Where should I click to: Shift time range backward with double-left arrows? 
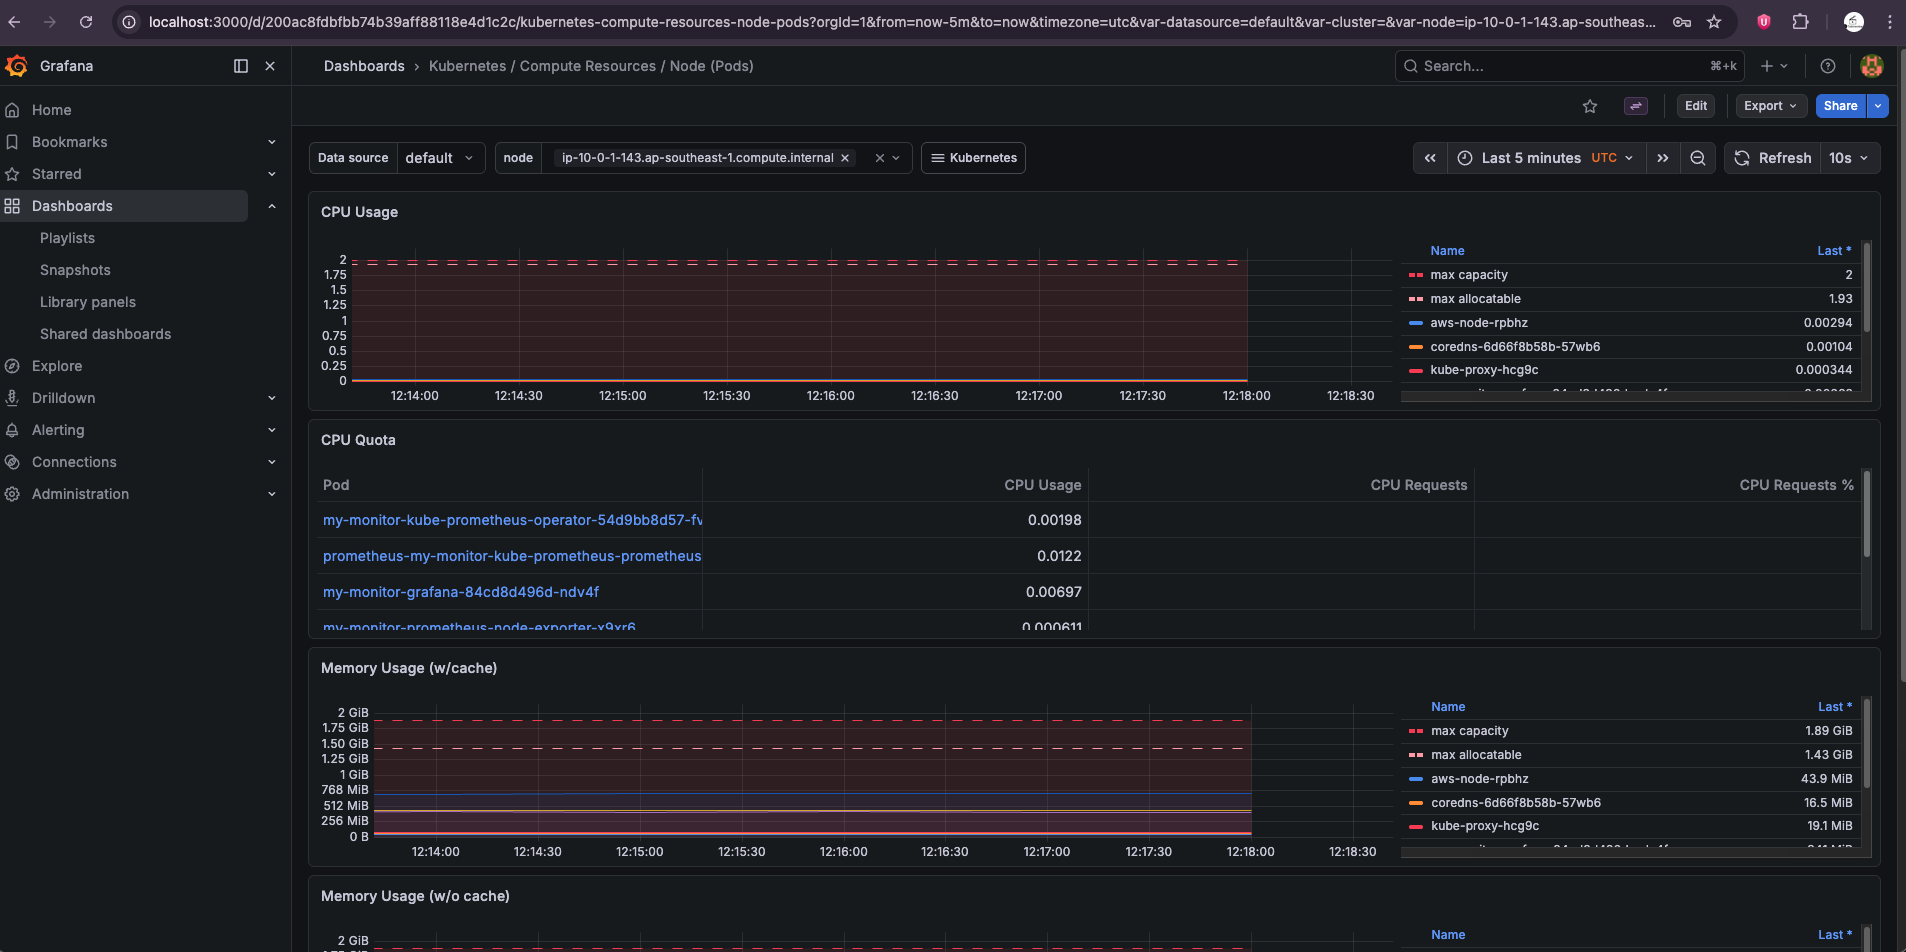coord(1430,158)
